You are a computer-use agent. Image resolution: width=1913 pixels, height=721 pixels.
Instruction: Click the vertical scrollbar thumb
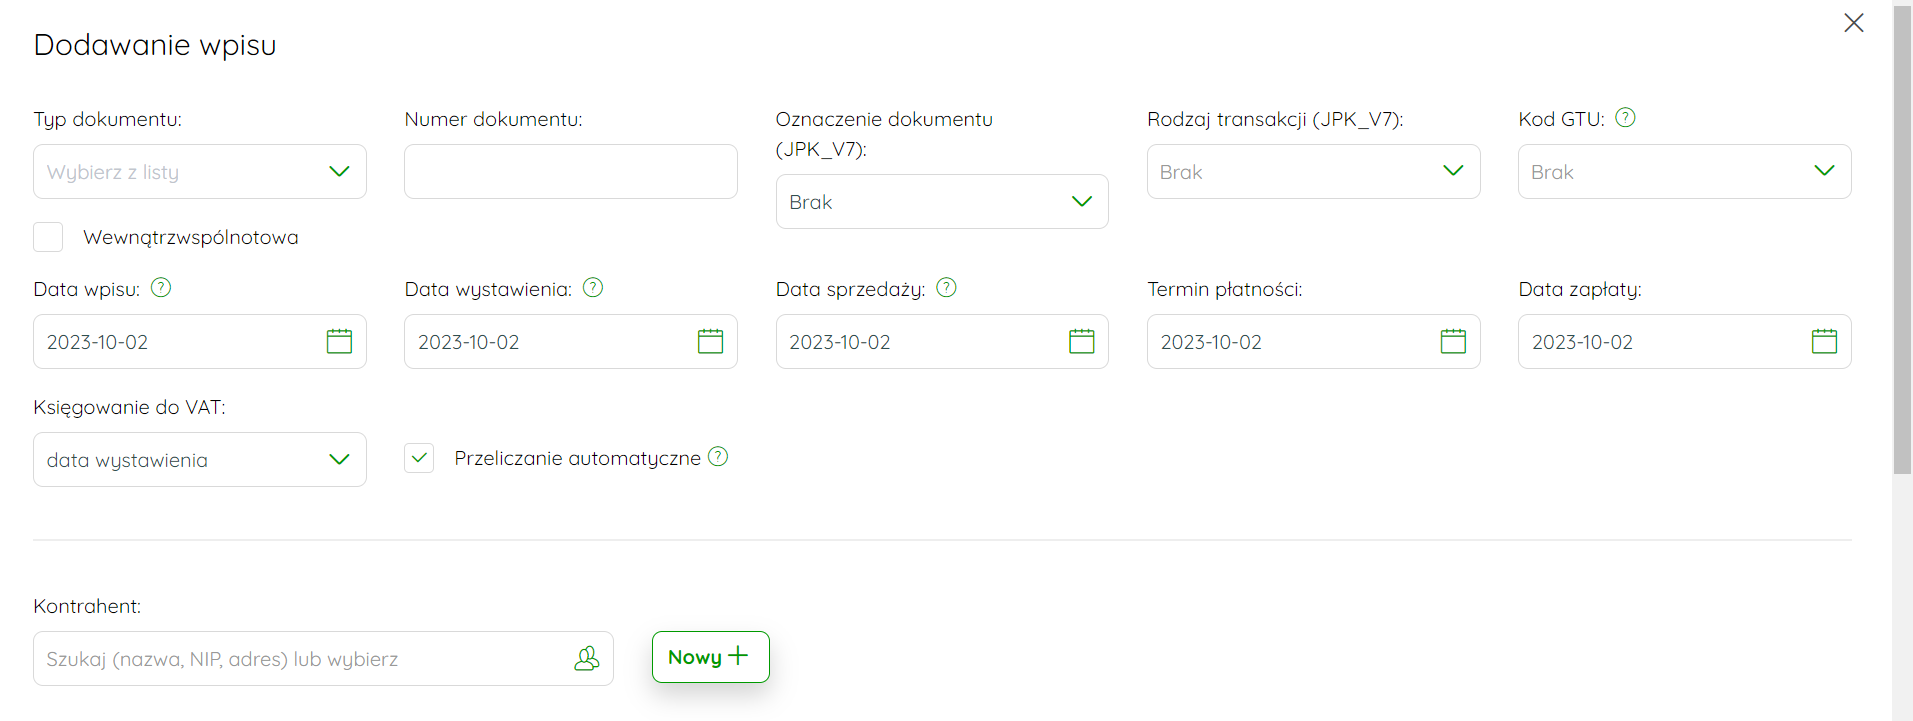(x=1902, y=240)
